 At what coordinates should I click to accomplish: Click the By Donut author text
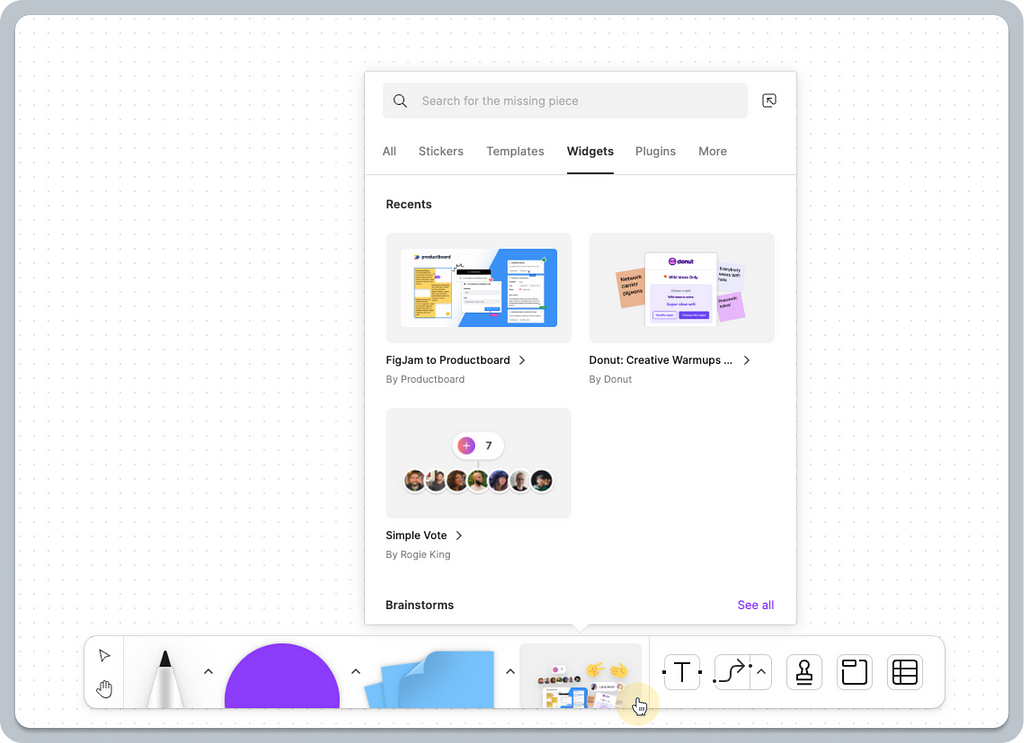[x=611, y=379]
